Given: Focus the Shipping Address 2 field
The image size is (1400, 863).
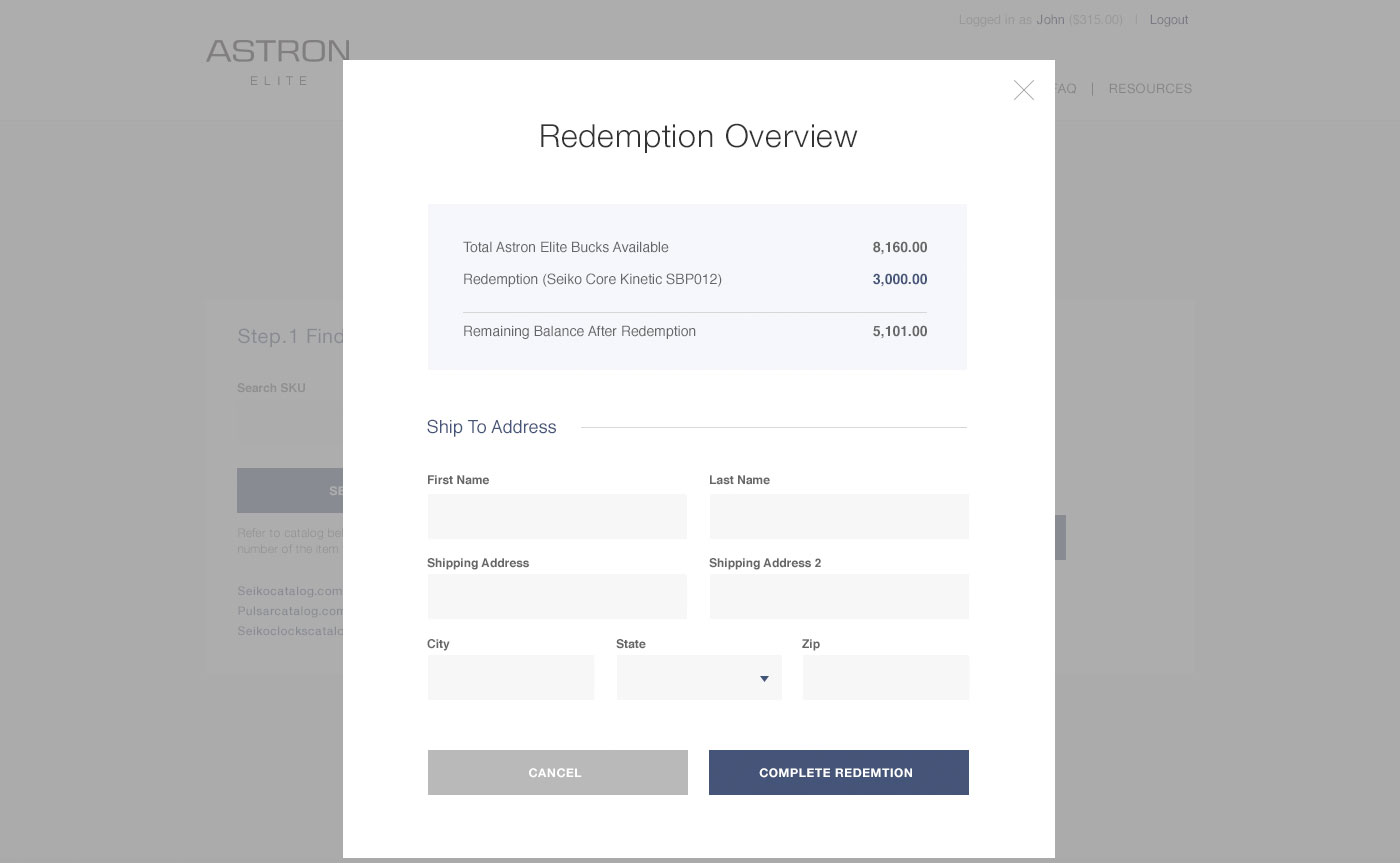Looking at the screenshot, I should tap(839, 597).
